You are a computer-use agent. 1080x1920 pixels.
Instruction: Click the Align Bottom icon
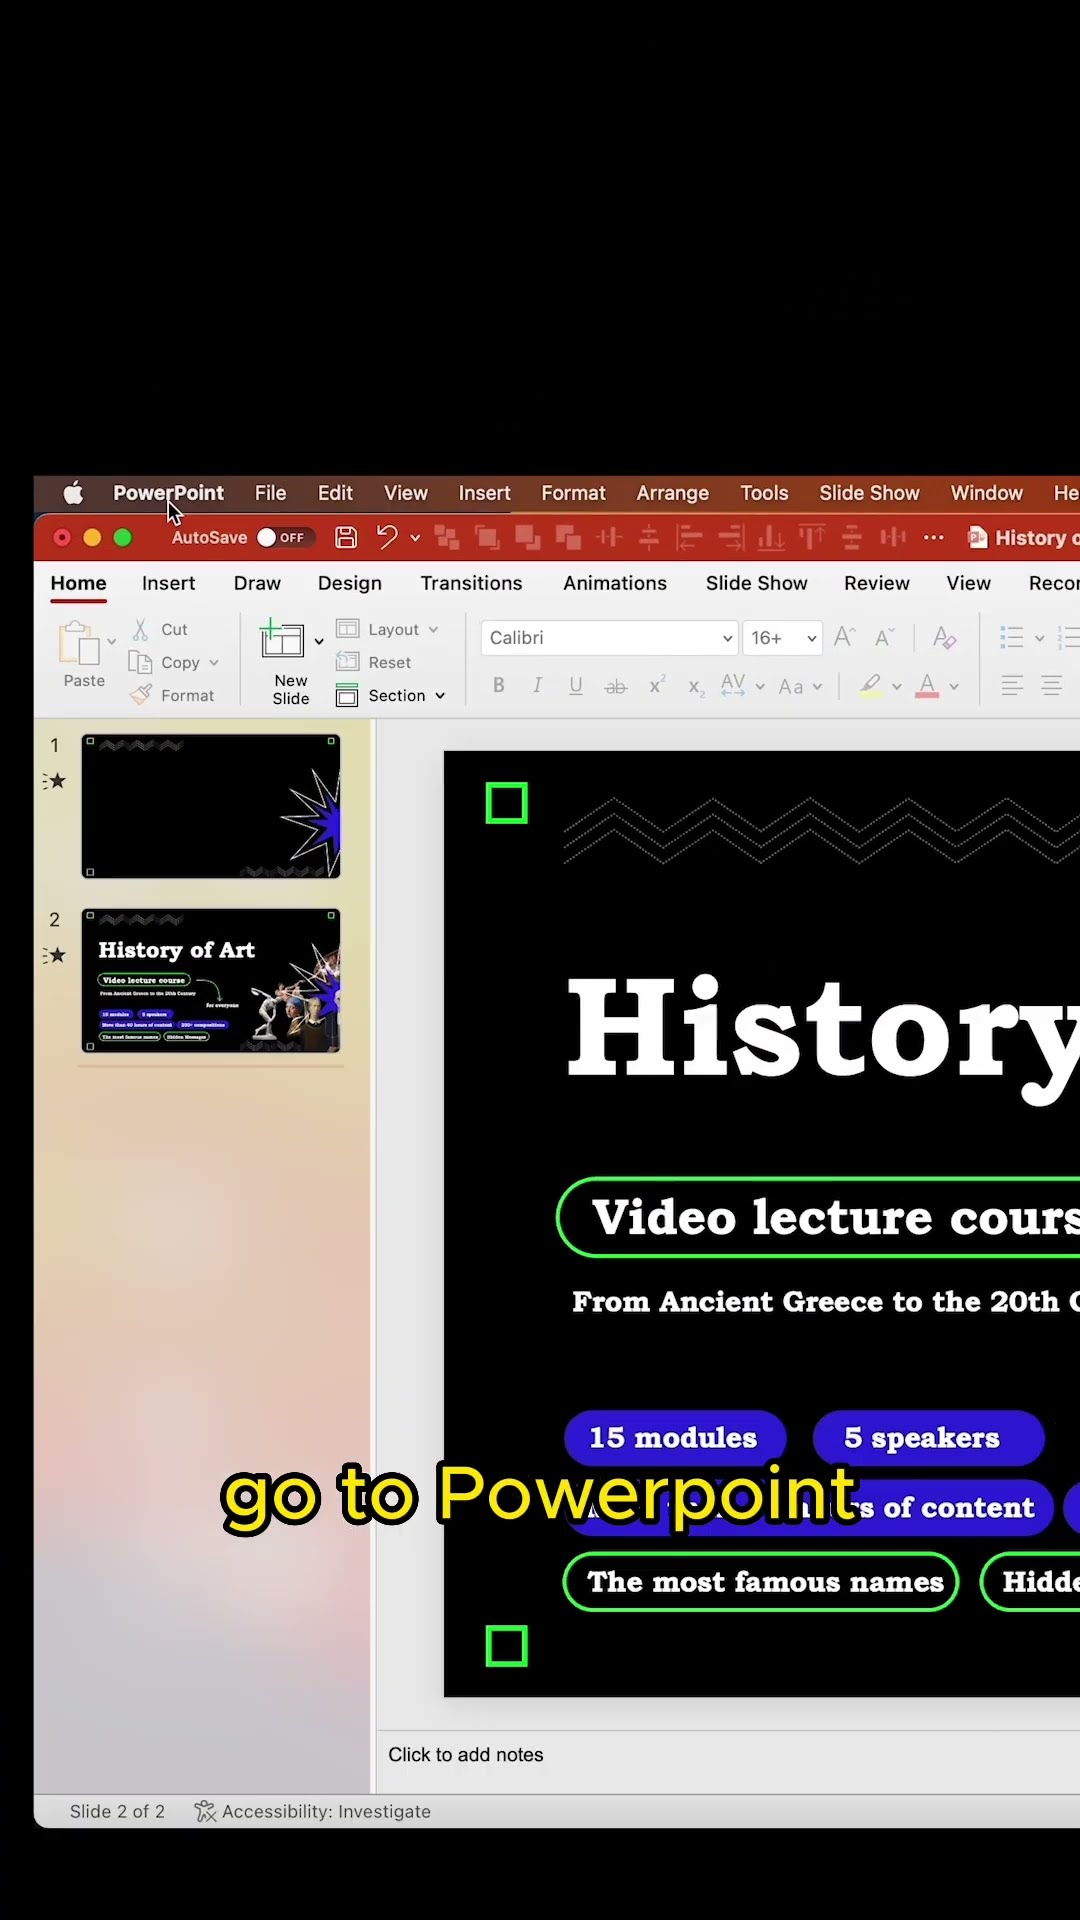pyautogui.click(x=771, y=538)
